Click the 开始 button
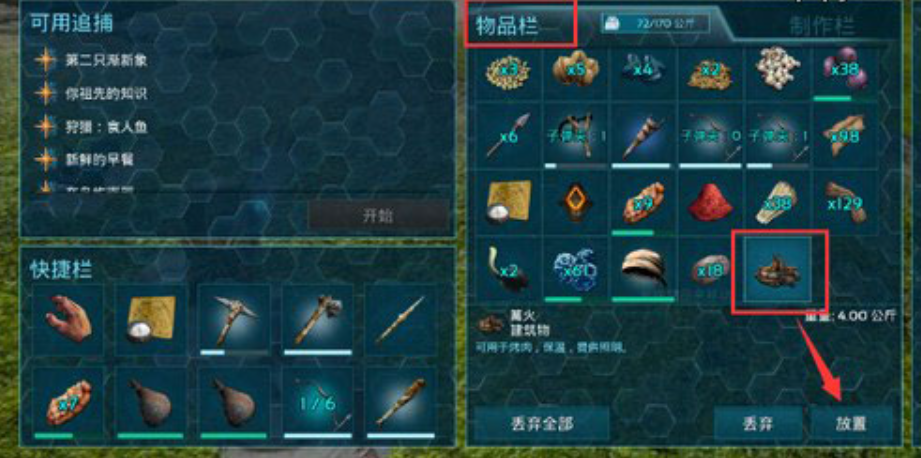The width and height of the screenshot is (921, 458). (378, 215)
